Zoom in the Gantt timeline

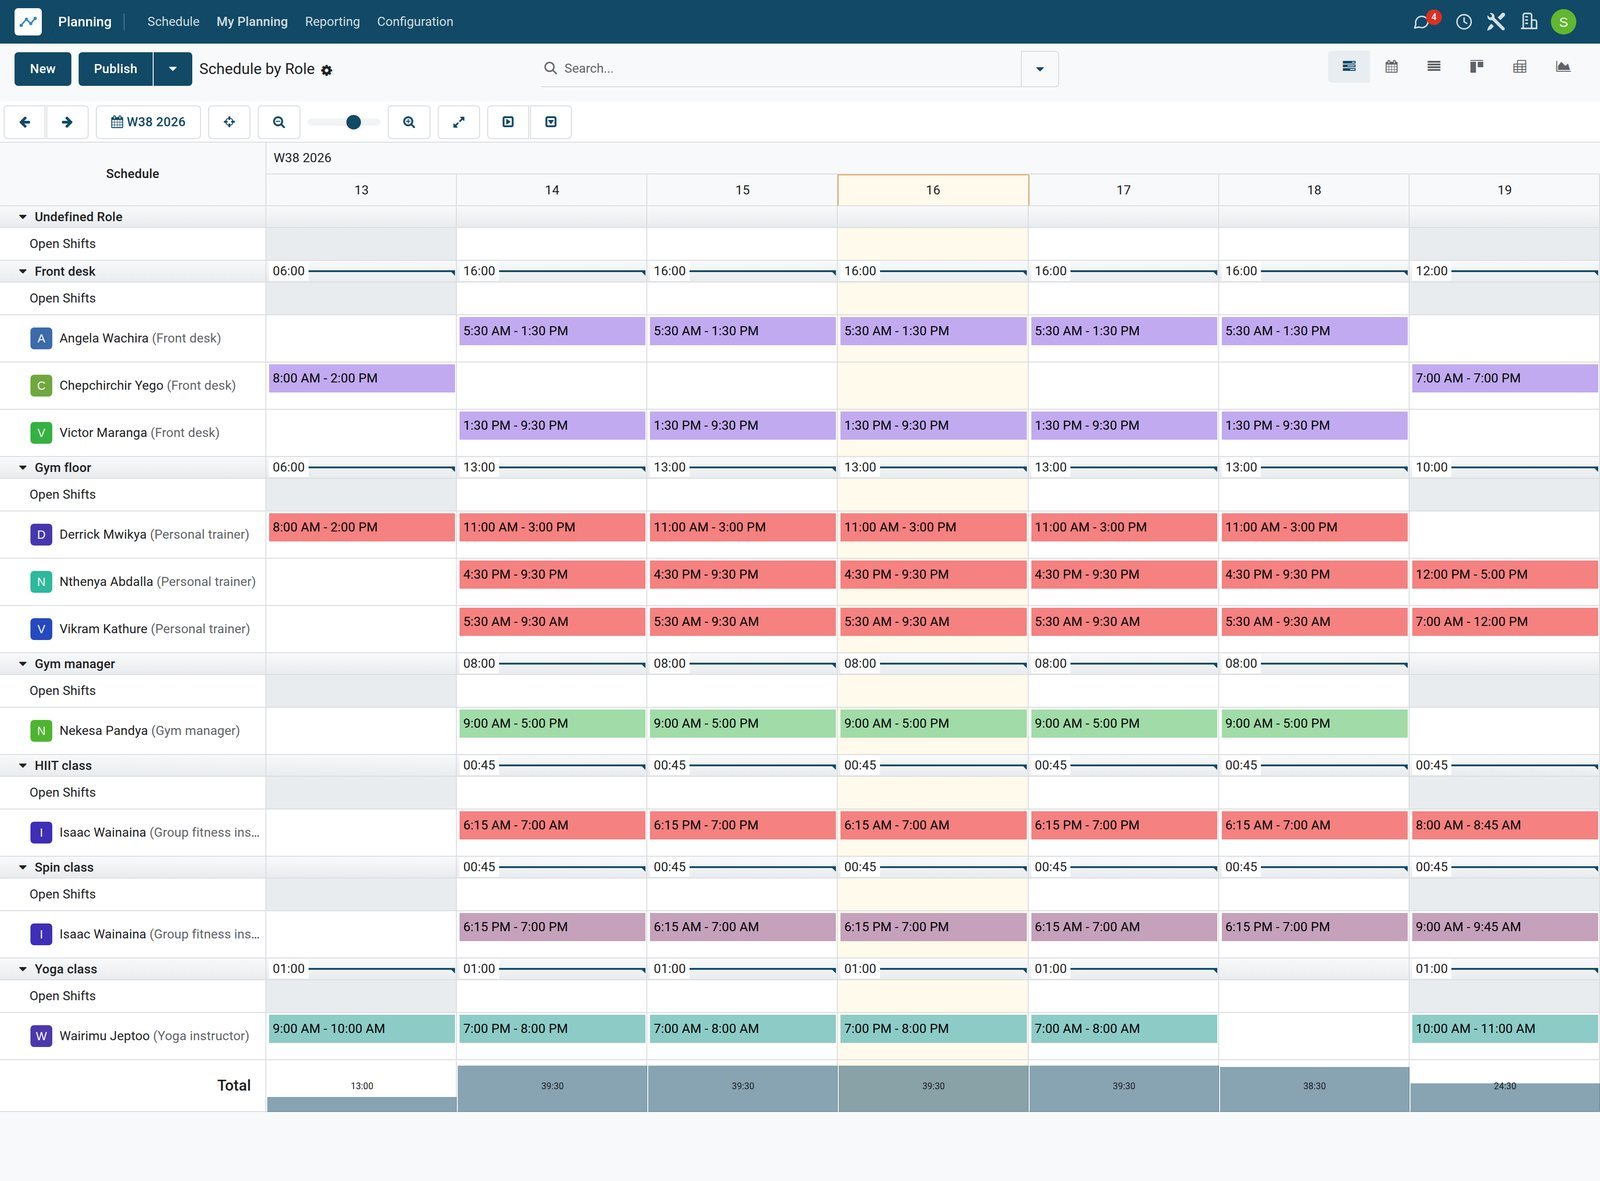pos(409,122)
